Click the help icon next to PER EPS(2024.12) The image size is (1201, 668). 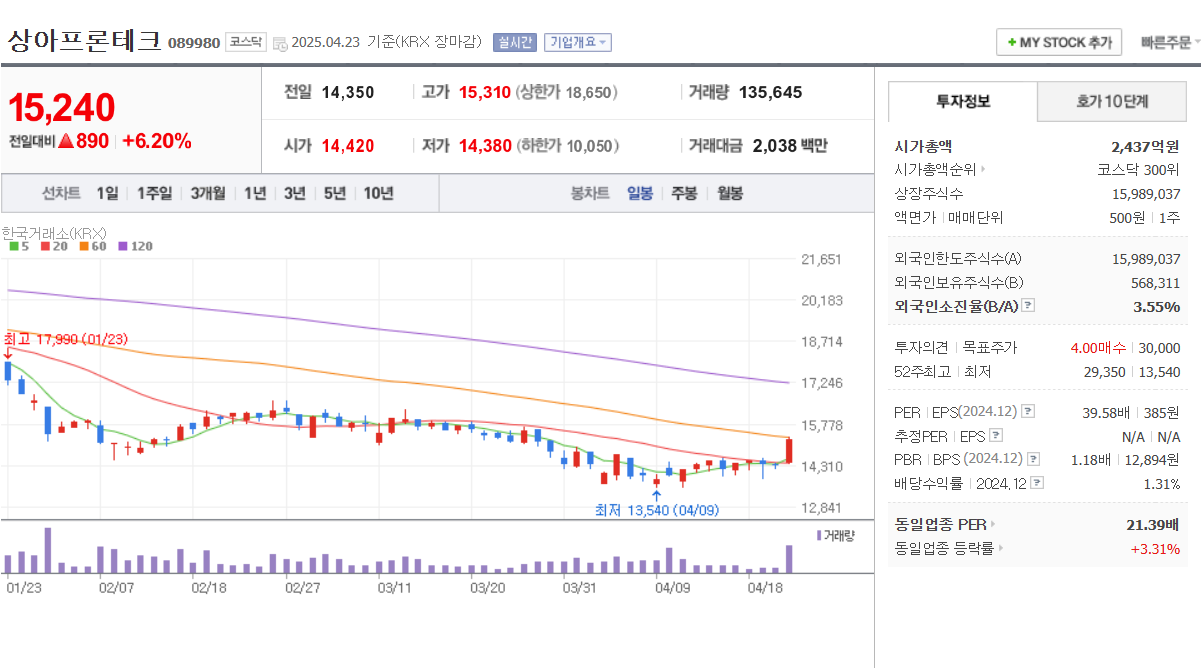[x=1026, y=411]
